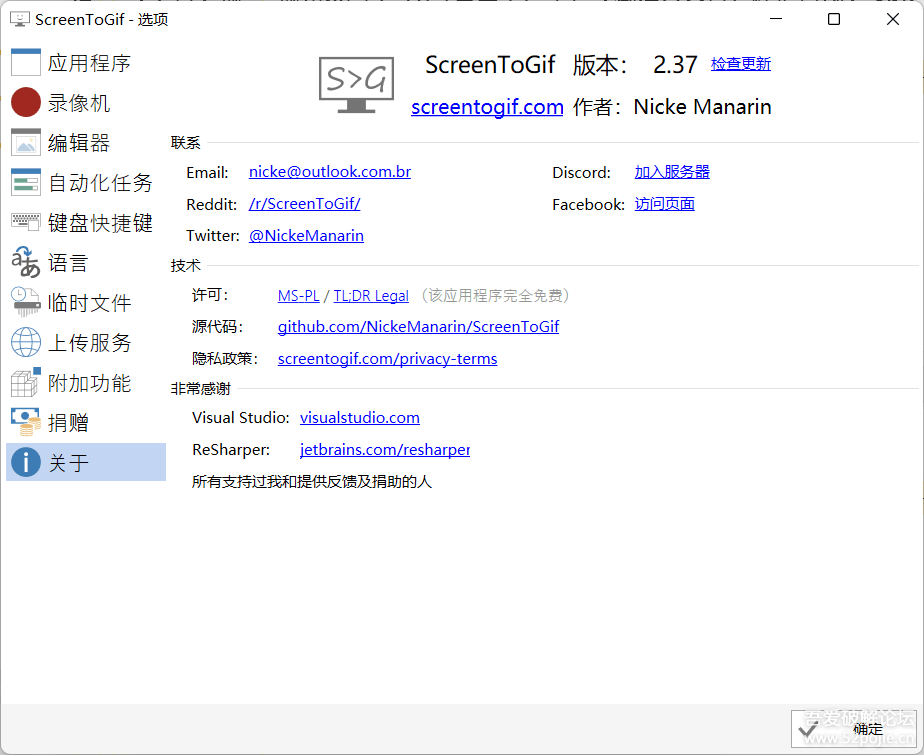Maximize the ScreenToGif options window
924x755 pixels.
(x=834, y=19)
